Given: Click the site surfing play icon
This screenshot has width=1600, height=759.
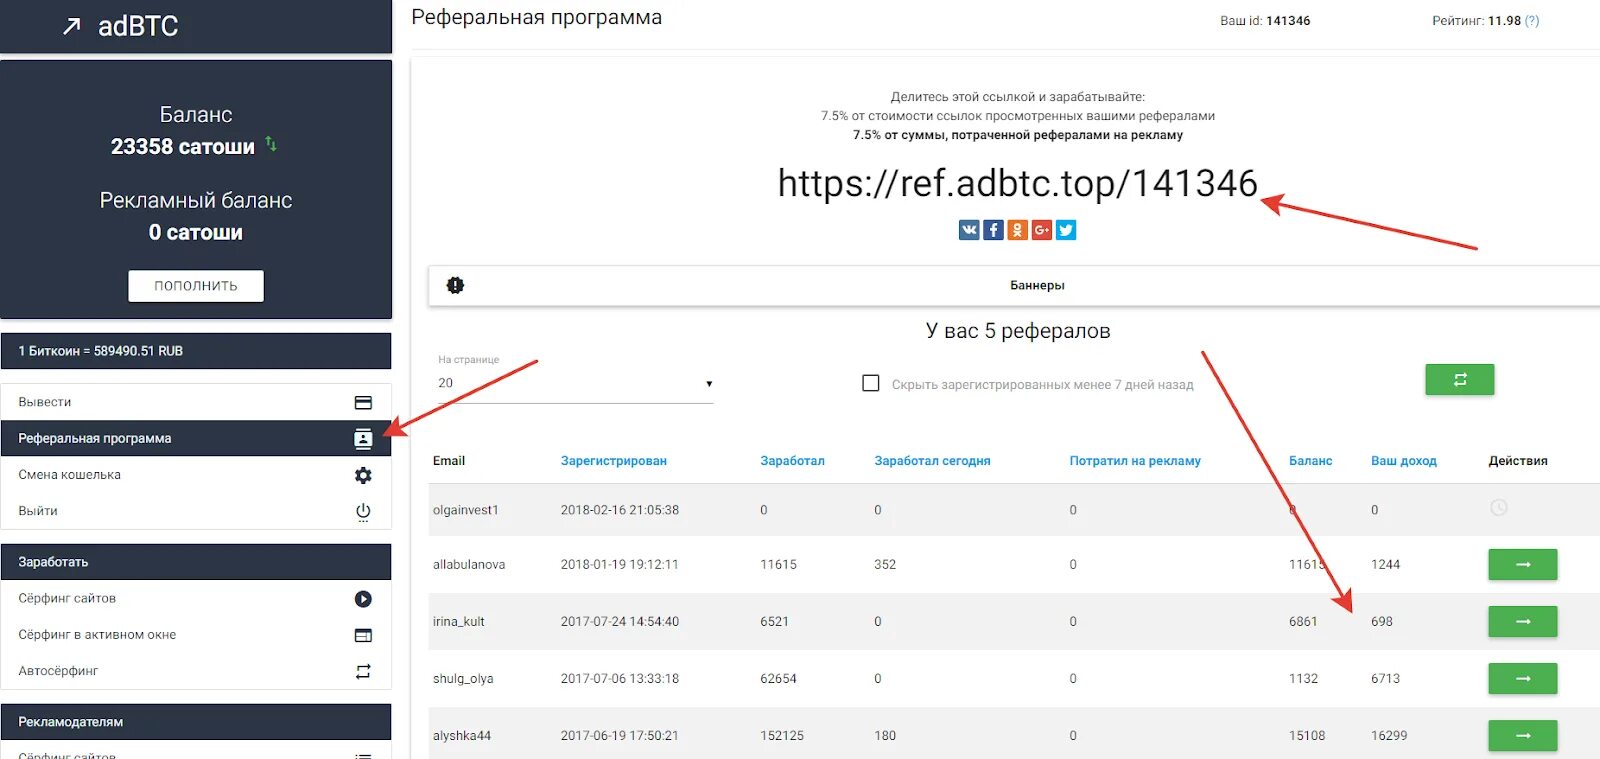Looking at the screenshot, I should tap(363, 599).
